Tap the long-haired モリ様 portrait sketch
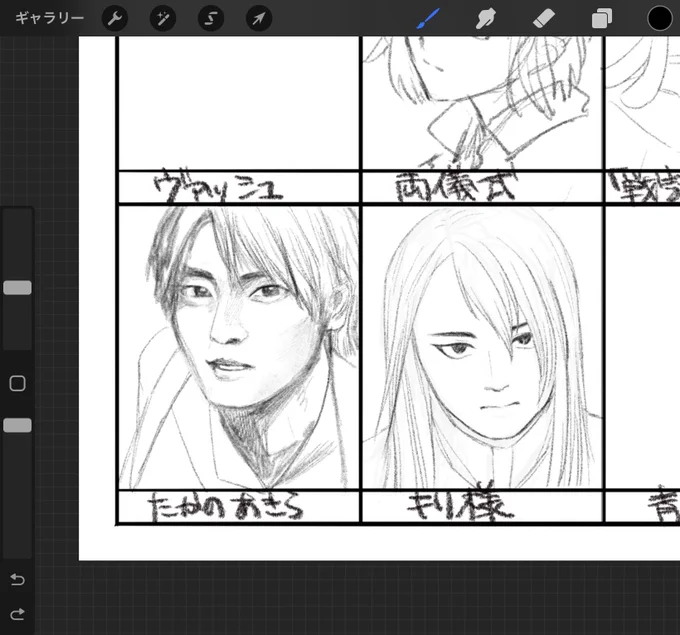The image size is (680, 635). 482,347
